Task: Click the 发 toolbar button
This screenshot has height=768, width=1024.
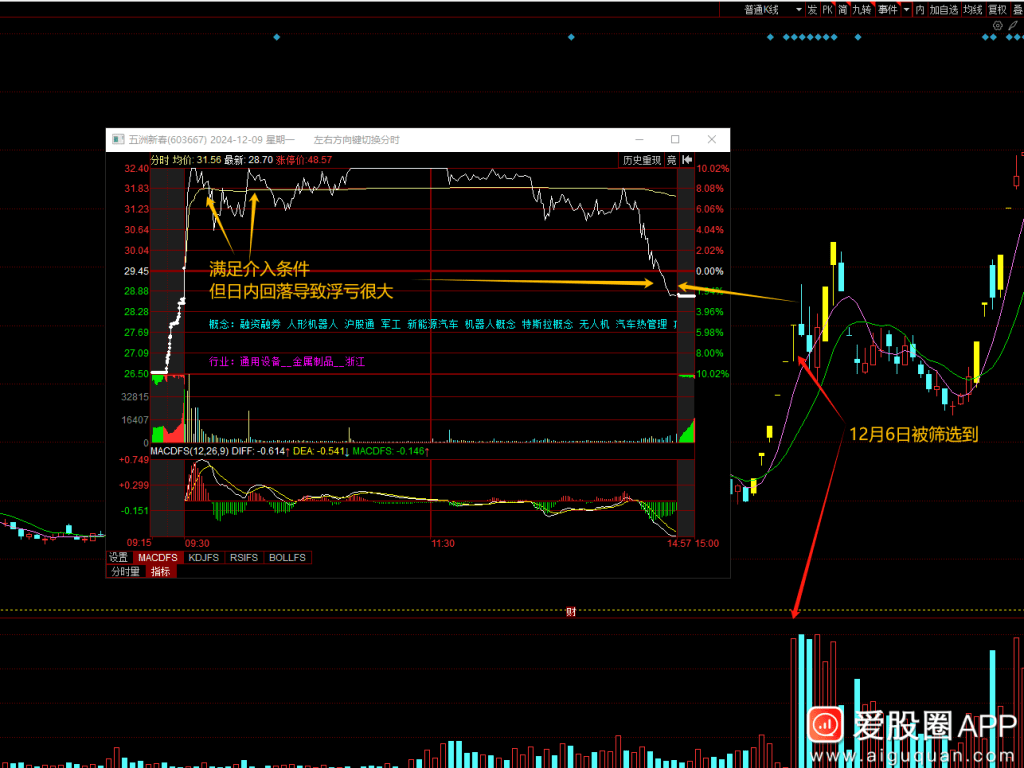Action: pyautogui.click(x=812, y=9)
